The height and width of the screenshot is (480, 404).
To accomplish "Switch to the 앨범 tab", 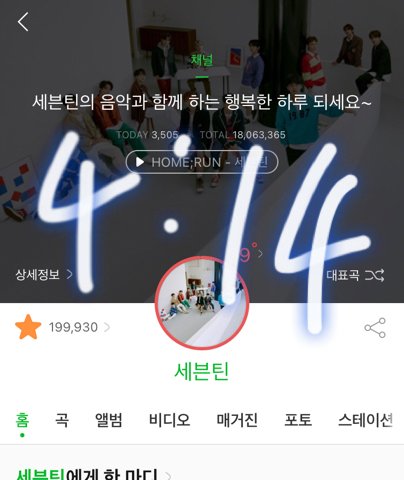I will (109, 420).
